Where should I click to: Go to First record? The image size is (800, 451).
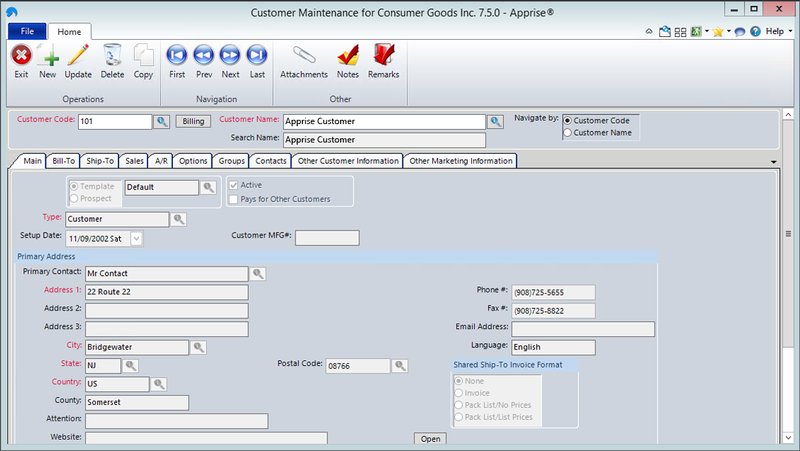click(x=177, y=55)
